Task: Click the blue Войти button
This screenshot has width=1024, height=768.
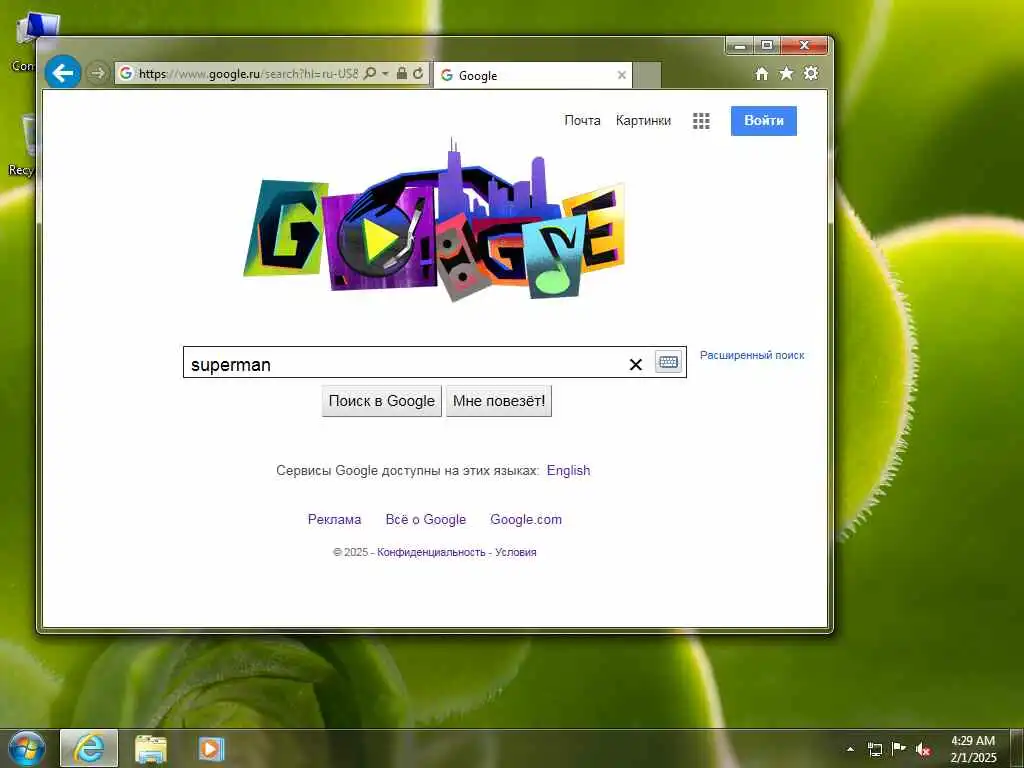Action: coord(763,121)
